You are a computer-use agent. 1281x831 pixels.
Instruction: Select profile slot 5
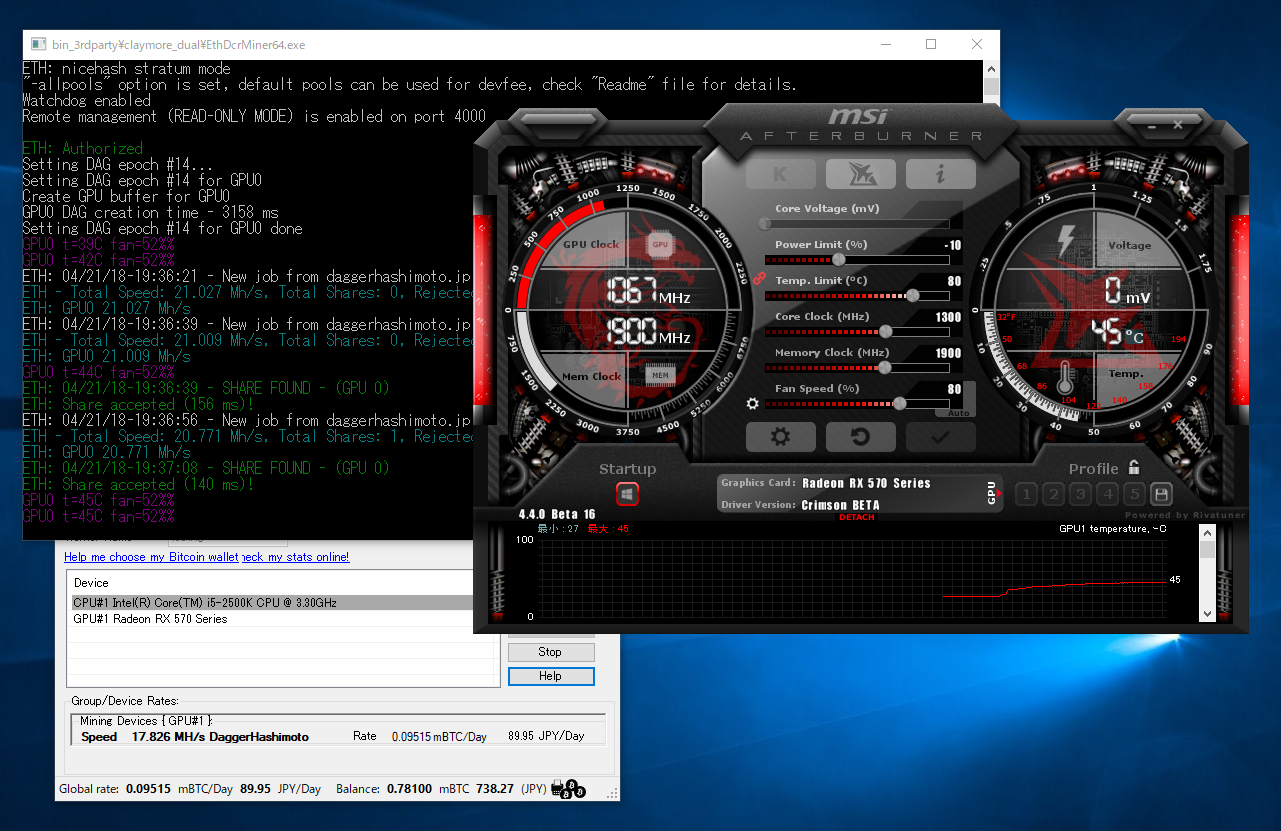[x=1134, y=494]
